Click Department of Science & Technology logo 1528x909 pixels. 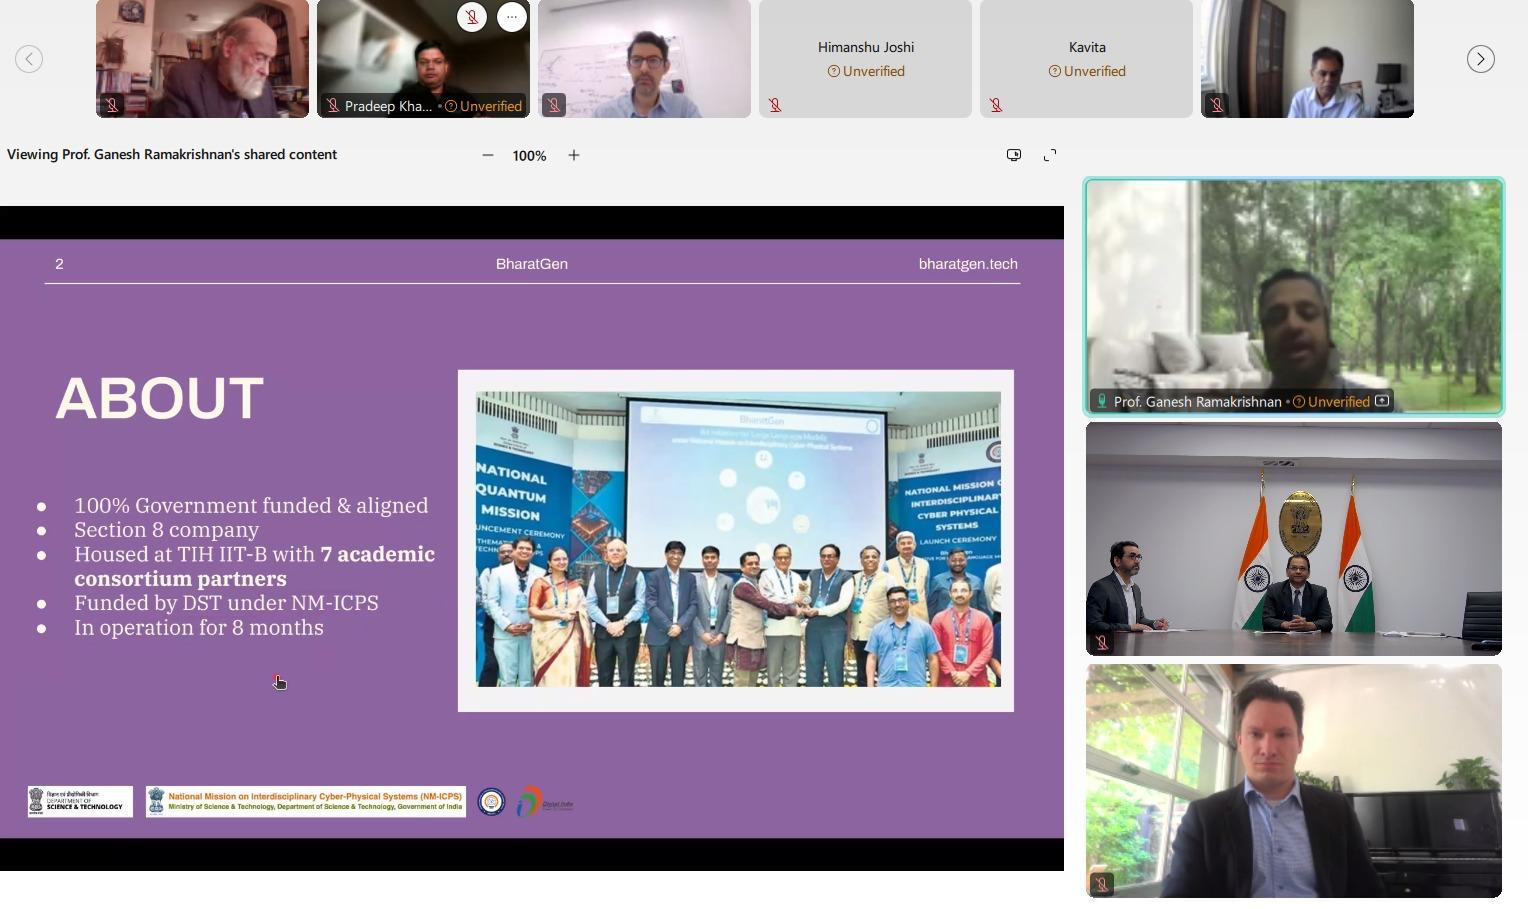[x=80, y=802]
